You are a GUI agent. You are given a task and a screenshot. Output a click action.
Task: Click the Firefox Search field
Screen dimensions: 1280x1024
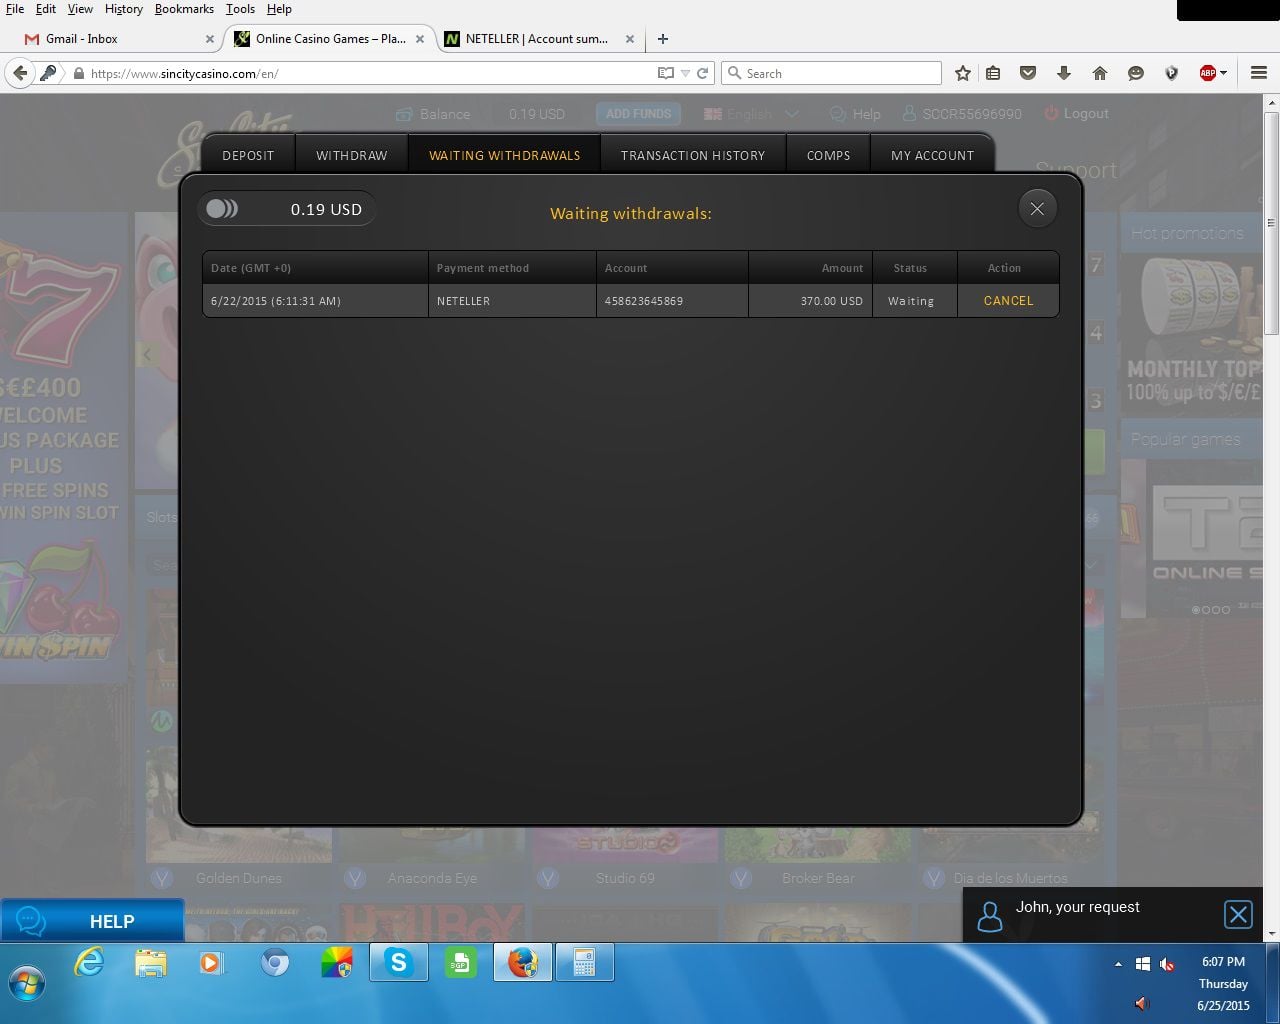click(x=832, y=73)
